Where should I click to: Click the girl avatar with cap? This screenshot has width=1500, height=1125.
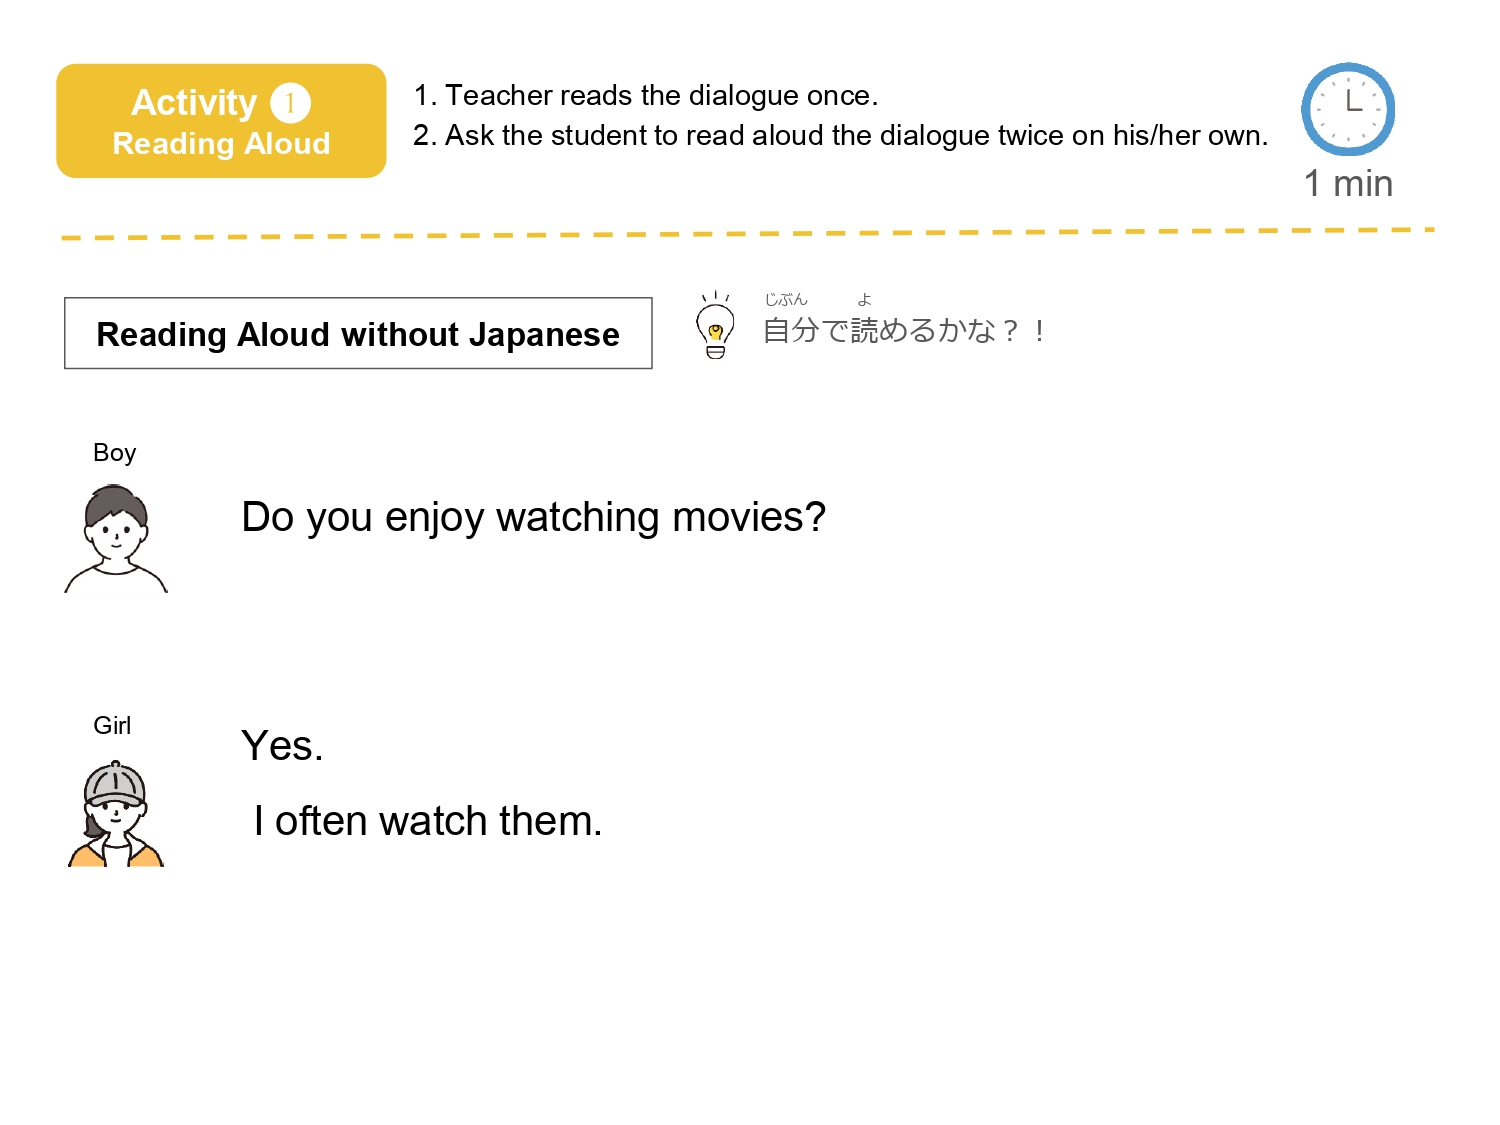(x=116, y=814)
